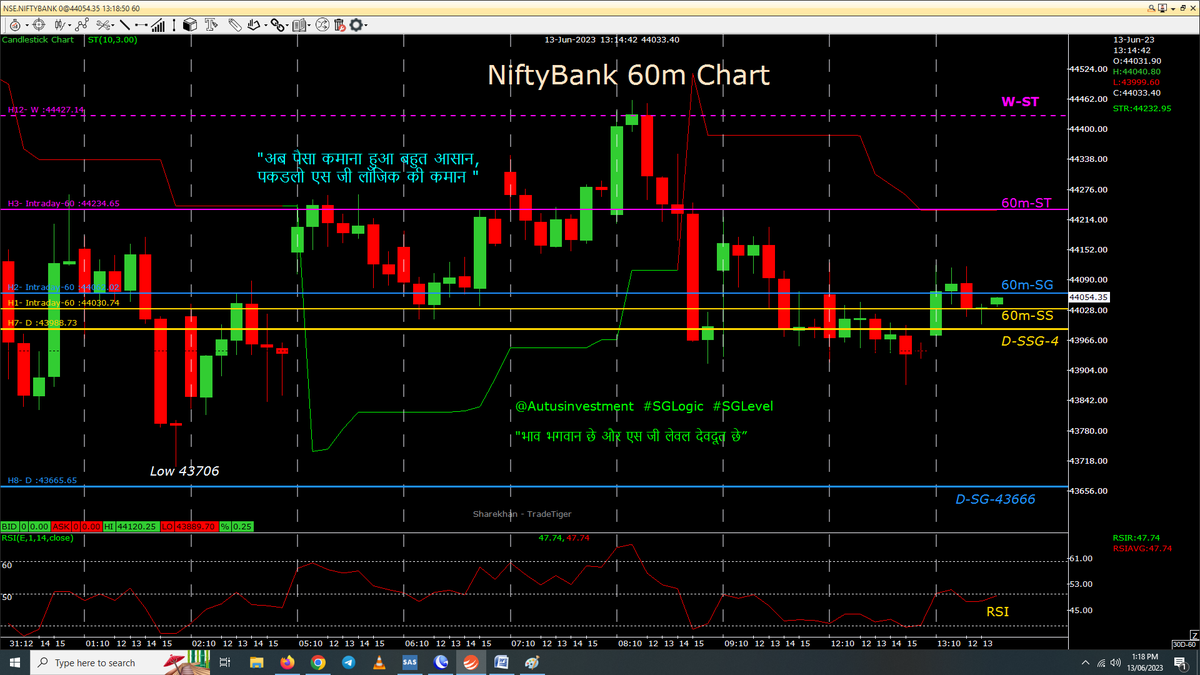Image resolution: width=1200 pixels, height=675 pixels.
Task: Expand dropdown arrow beside the scissors icon
Action: click(x=113, y=25)
